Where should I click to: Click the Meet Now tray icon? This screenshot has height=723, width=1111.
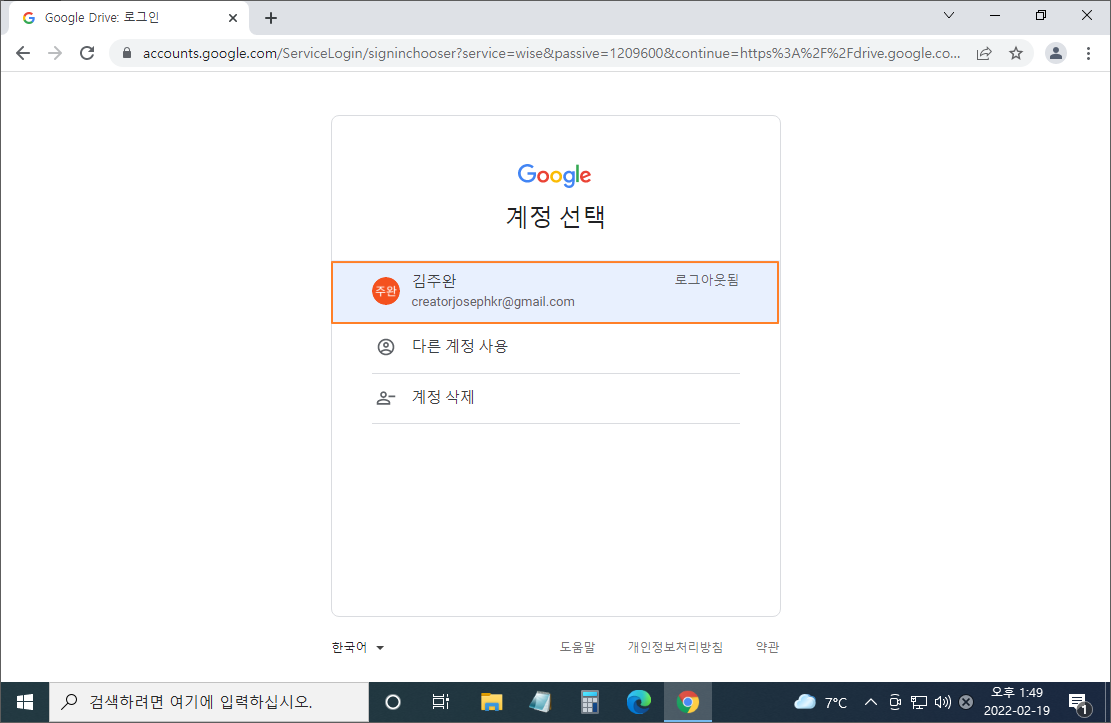click(x=895, y=702)
